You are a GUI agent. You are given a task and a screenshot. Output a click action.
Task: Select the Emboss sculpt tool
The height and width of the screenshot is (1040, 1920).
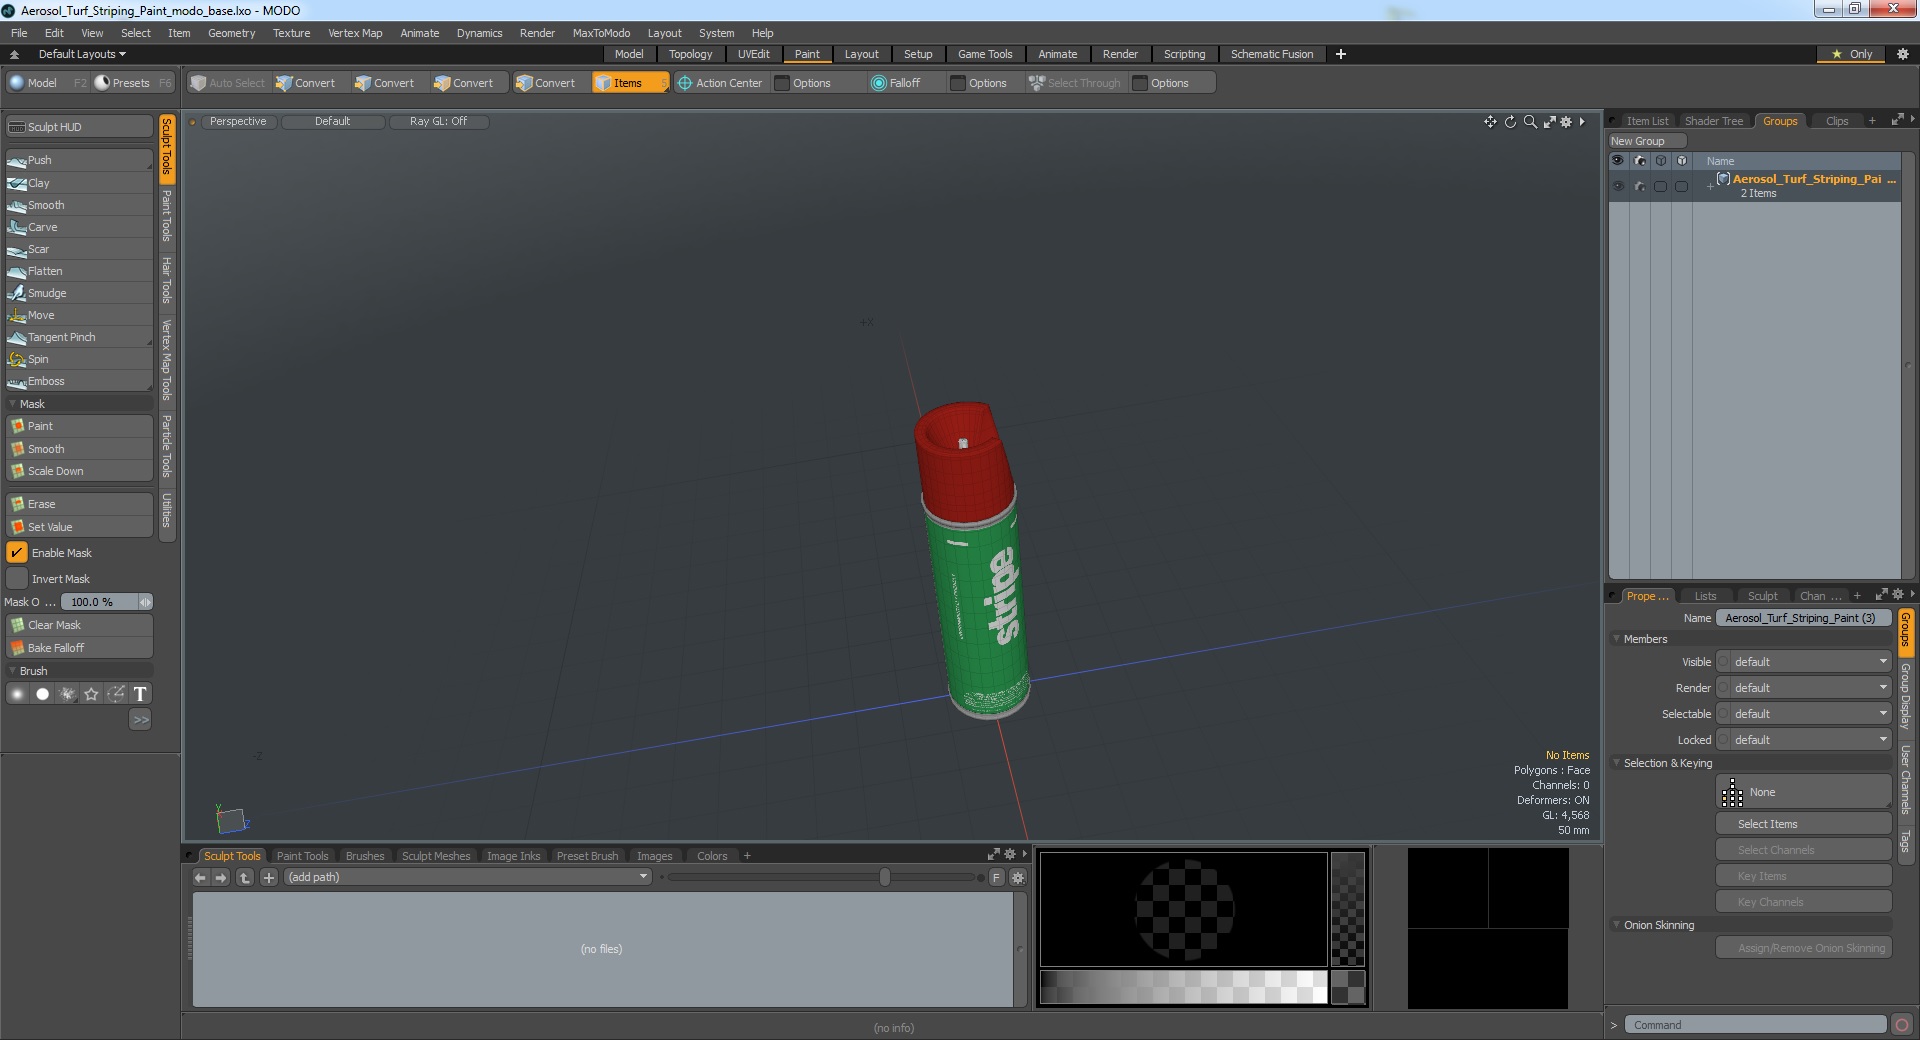pos(79,381)
